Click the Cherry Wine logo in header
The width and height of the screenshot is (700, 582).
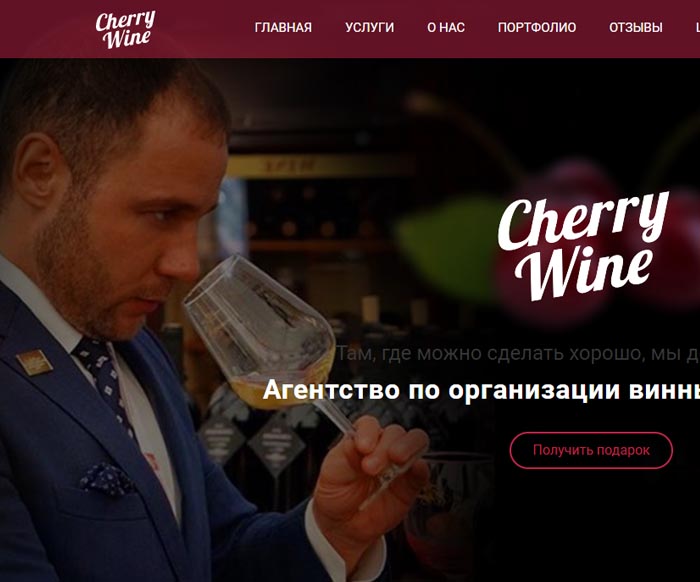[x=125, y=29]
